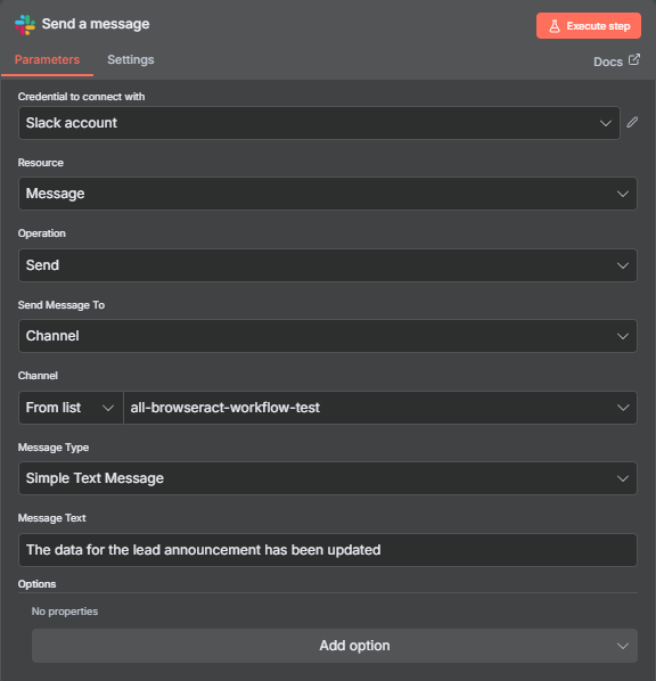Expand the Operation dropdown showing Send
The image size is (656, 681).
click(327, 265)
